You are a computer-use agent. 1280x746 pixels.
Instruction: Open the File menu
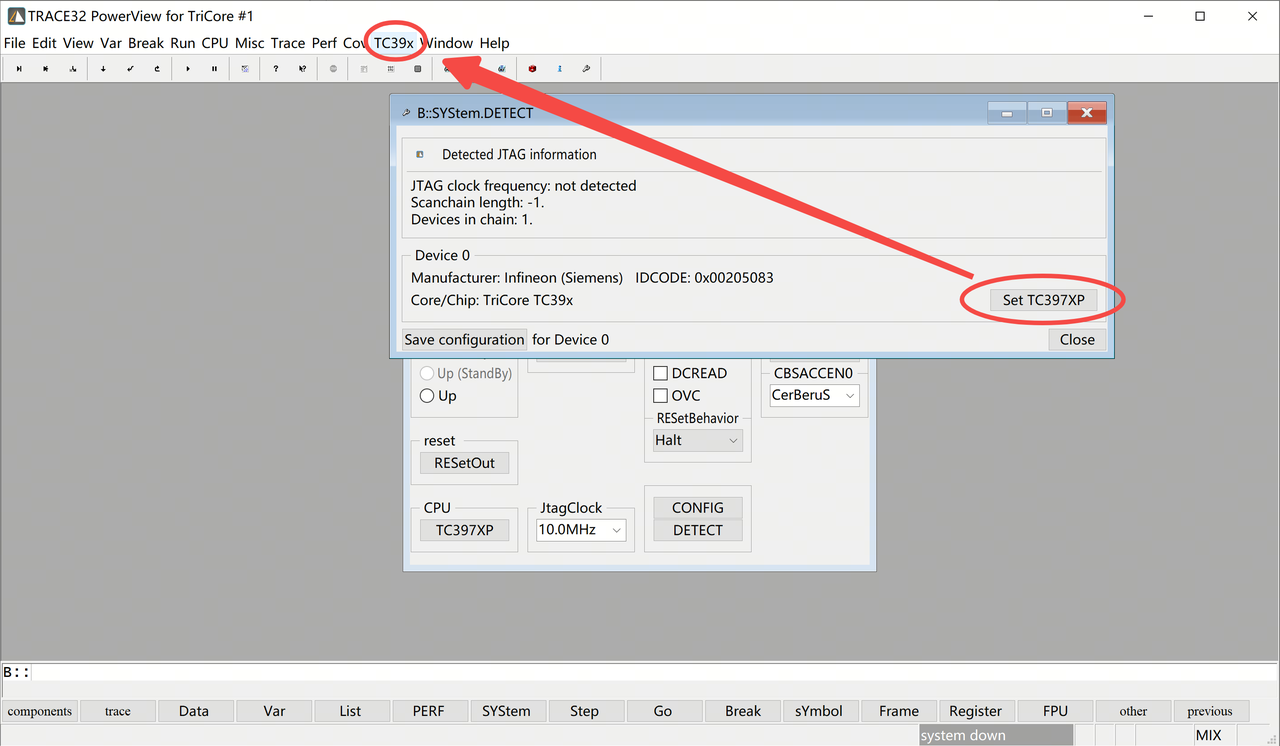pos(15,43)
